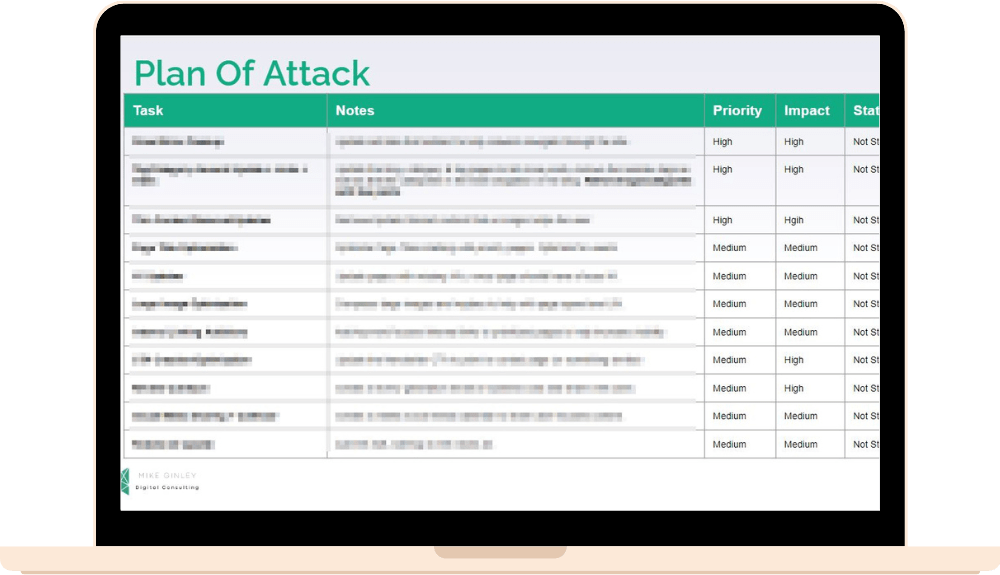
Task: Click the Plan Of Attack title
Action: click(252, 73)
